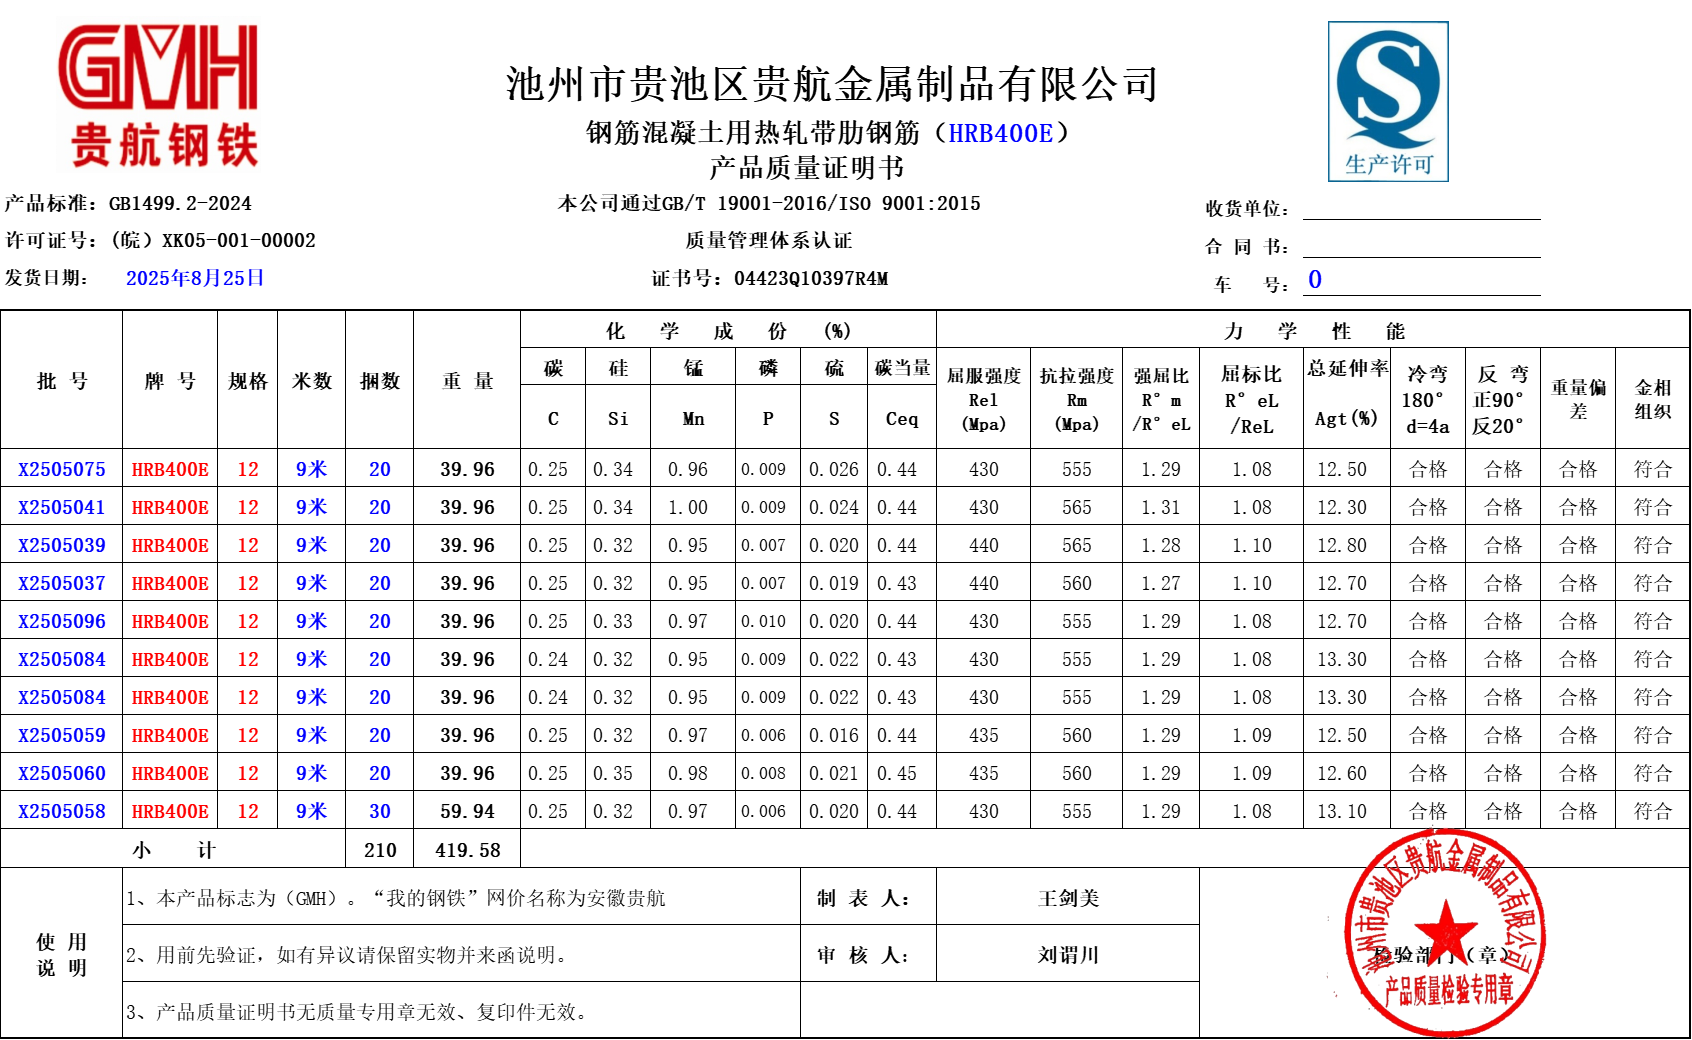
Task: Click the shipping date 2025年8月25日
Action: [x=195, y=278]
